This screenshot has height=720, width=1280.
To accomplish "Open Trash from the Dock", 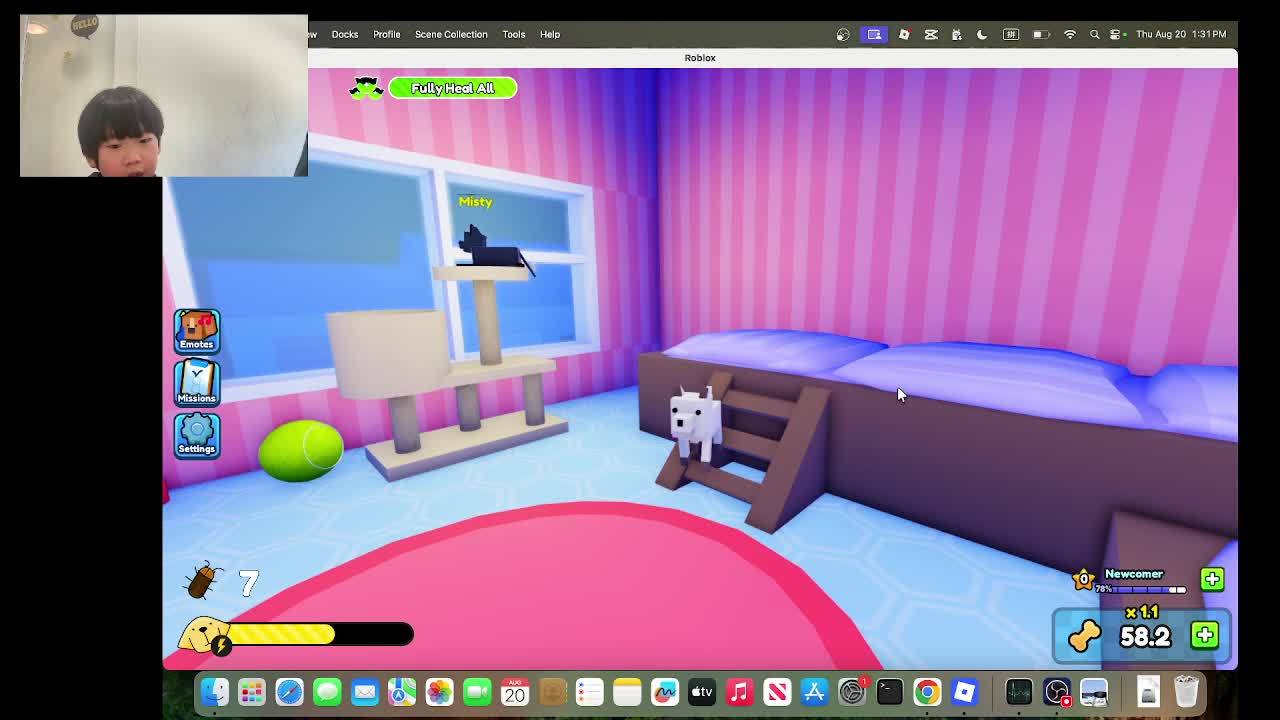I will [1186, 692].
